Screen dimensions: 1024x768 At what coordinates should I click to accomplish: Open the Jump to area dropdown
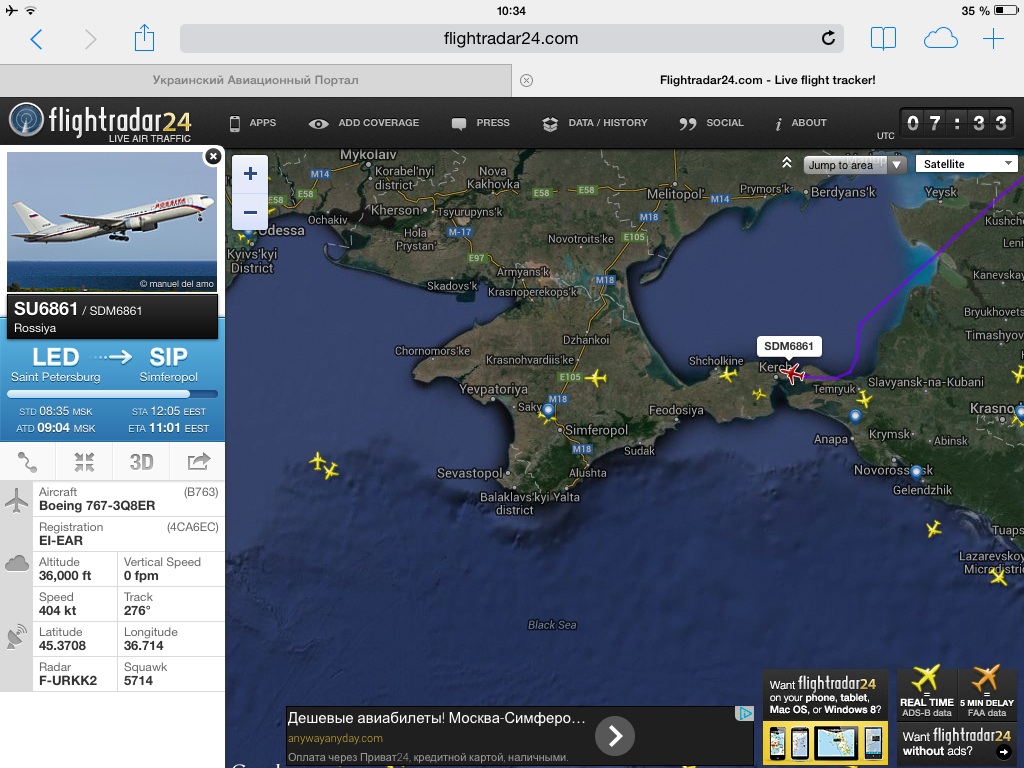pyautogui.click(x=855, y=165)
